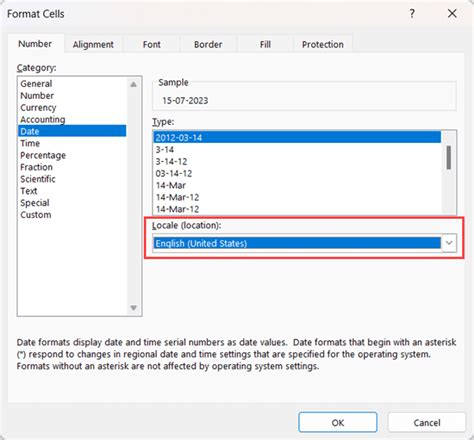Screen dimensions: 474x440
Task: Confirm with the OK button
Action: tap(338, 422)
